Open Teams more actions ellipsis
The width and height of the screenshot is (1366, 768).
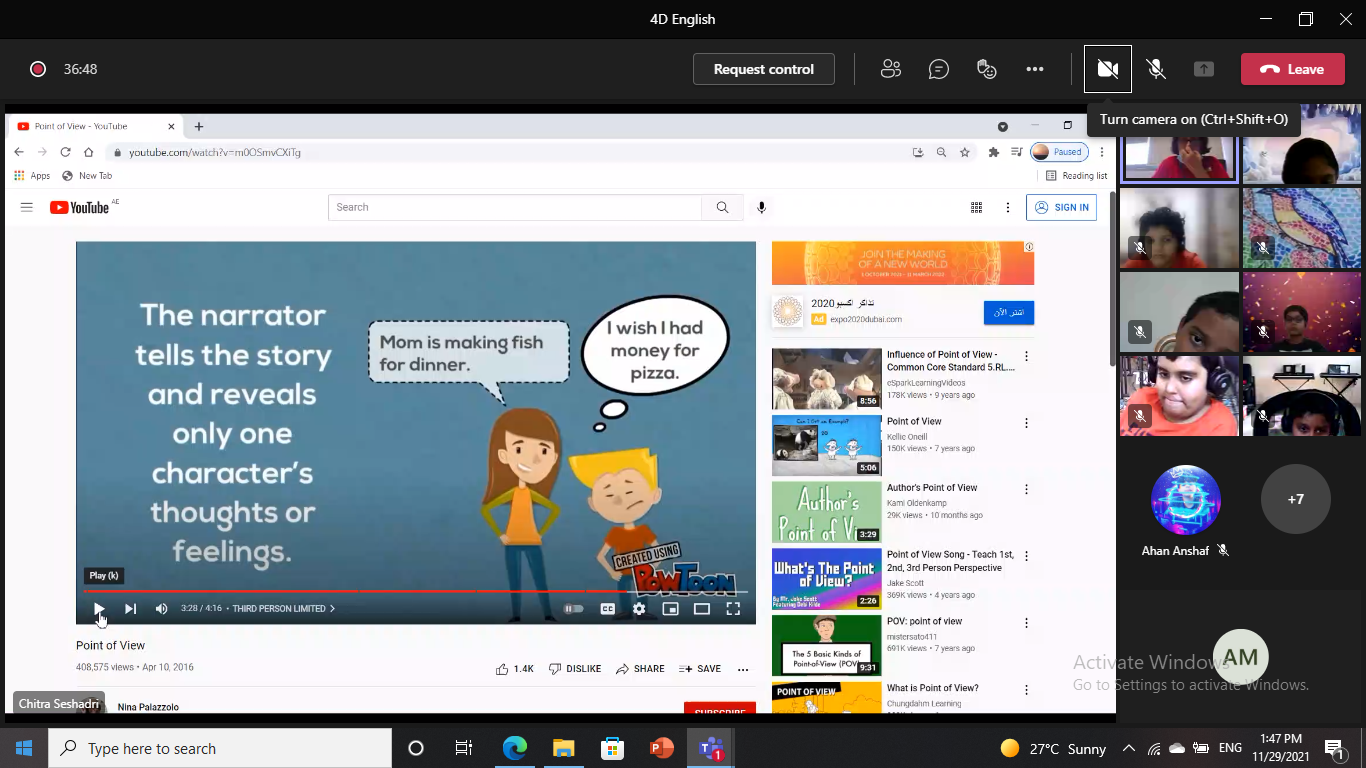coord(1035,69)
